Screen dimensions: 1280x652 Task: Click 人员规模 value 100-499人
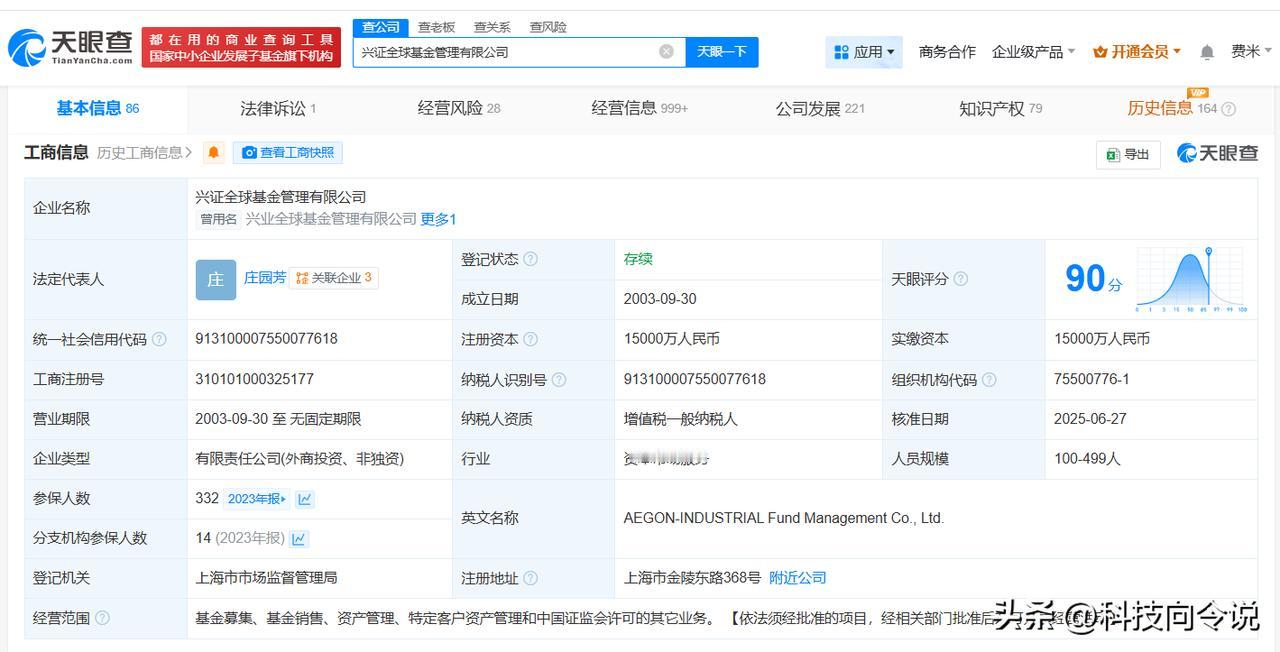(1088, 459)
